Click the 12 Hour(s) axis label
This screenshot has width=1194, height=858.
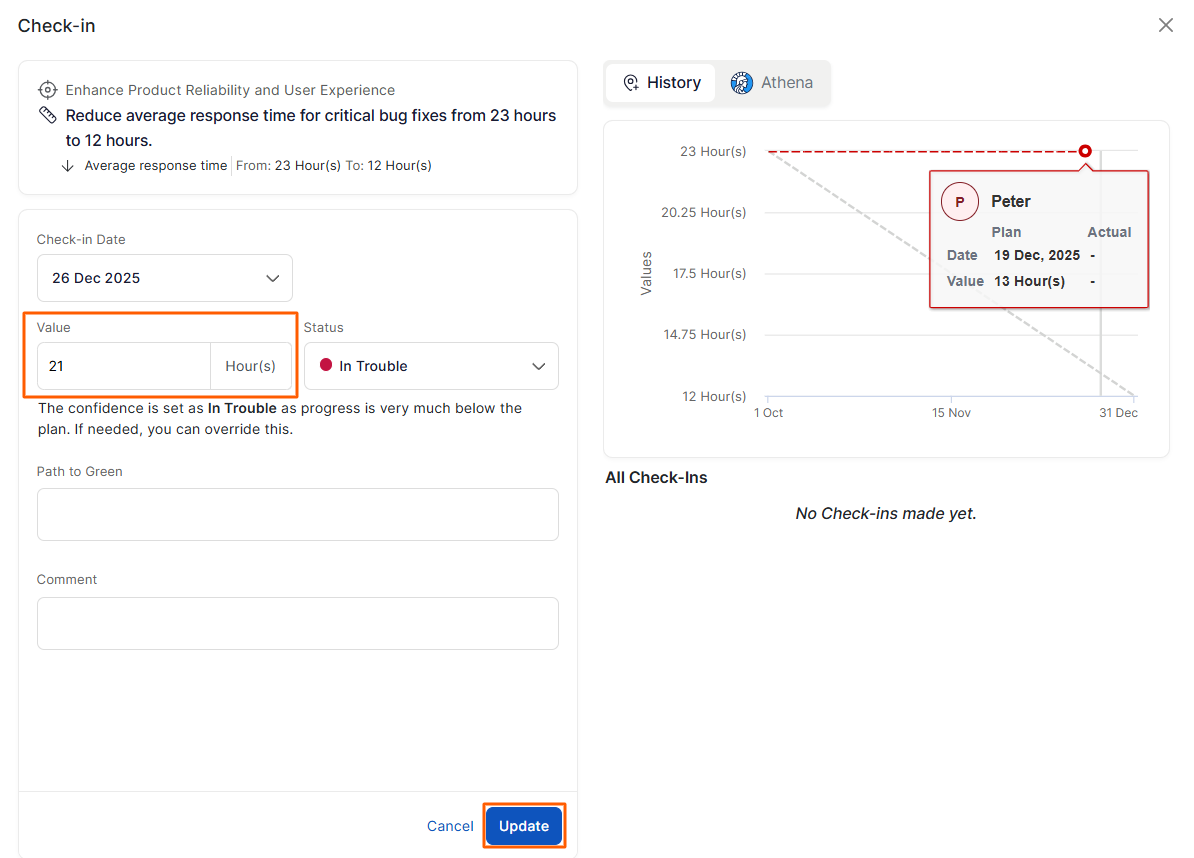pyautogui.click(x=714, y=396)
